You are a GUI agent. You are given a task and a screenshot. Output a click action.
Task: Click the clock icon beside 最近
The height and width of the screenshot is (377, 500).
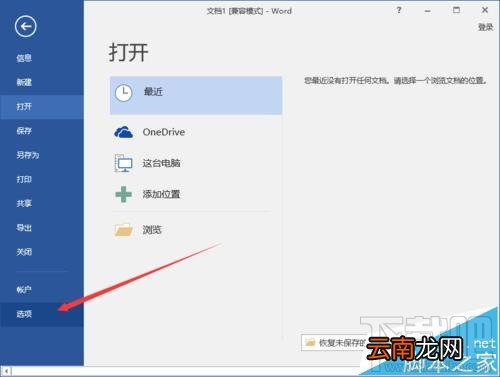pos(124,93)
